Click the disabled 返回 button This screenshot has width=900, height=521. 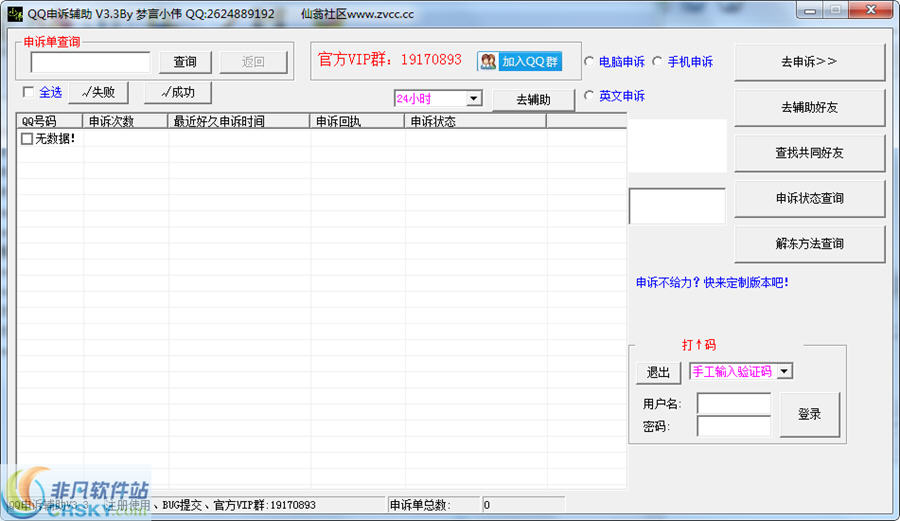253,62
